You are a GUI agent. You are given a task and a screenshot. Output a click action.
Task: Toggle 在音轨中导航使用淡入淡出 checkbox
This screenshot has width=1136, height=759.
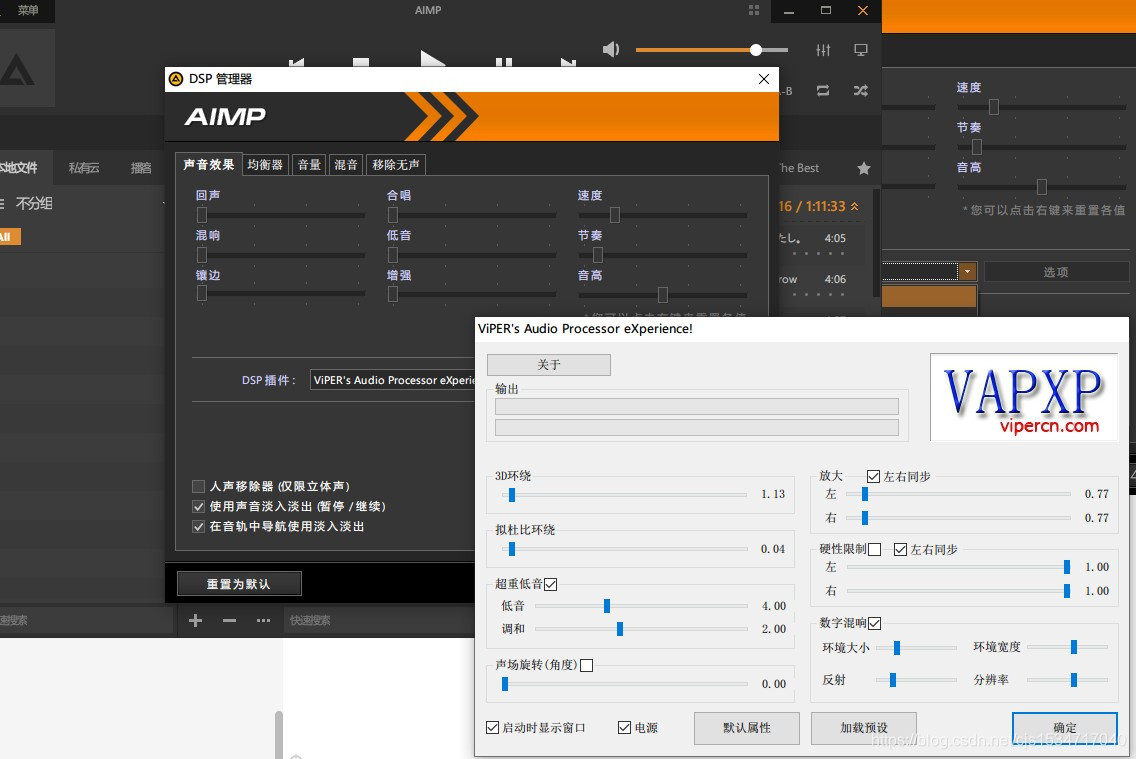(x=198, y=527)
